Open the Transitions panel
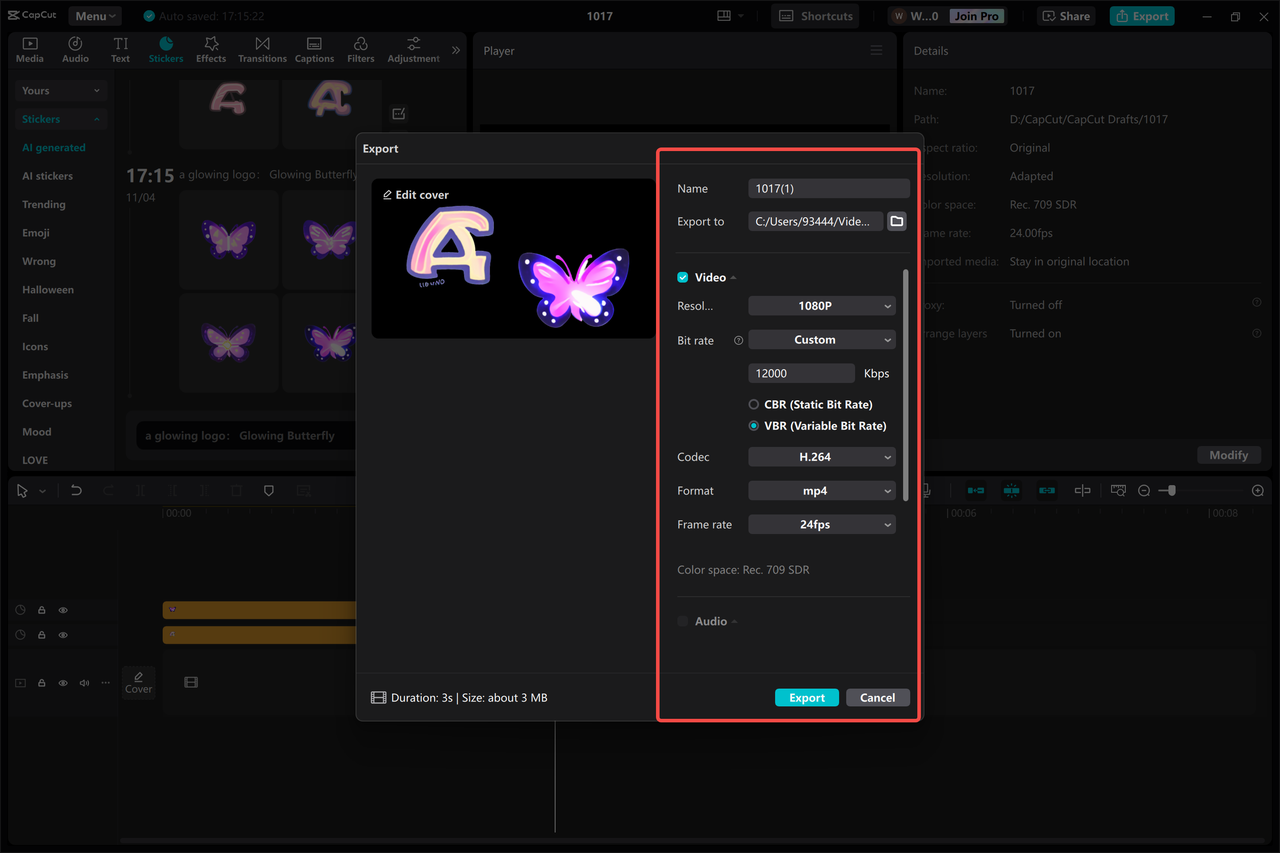Viewport: 1280px width, 853px height. click(262, 50)
